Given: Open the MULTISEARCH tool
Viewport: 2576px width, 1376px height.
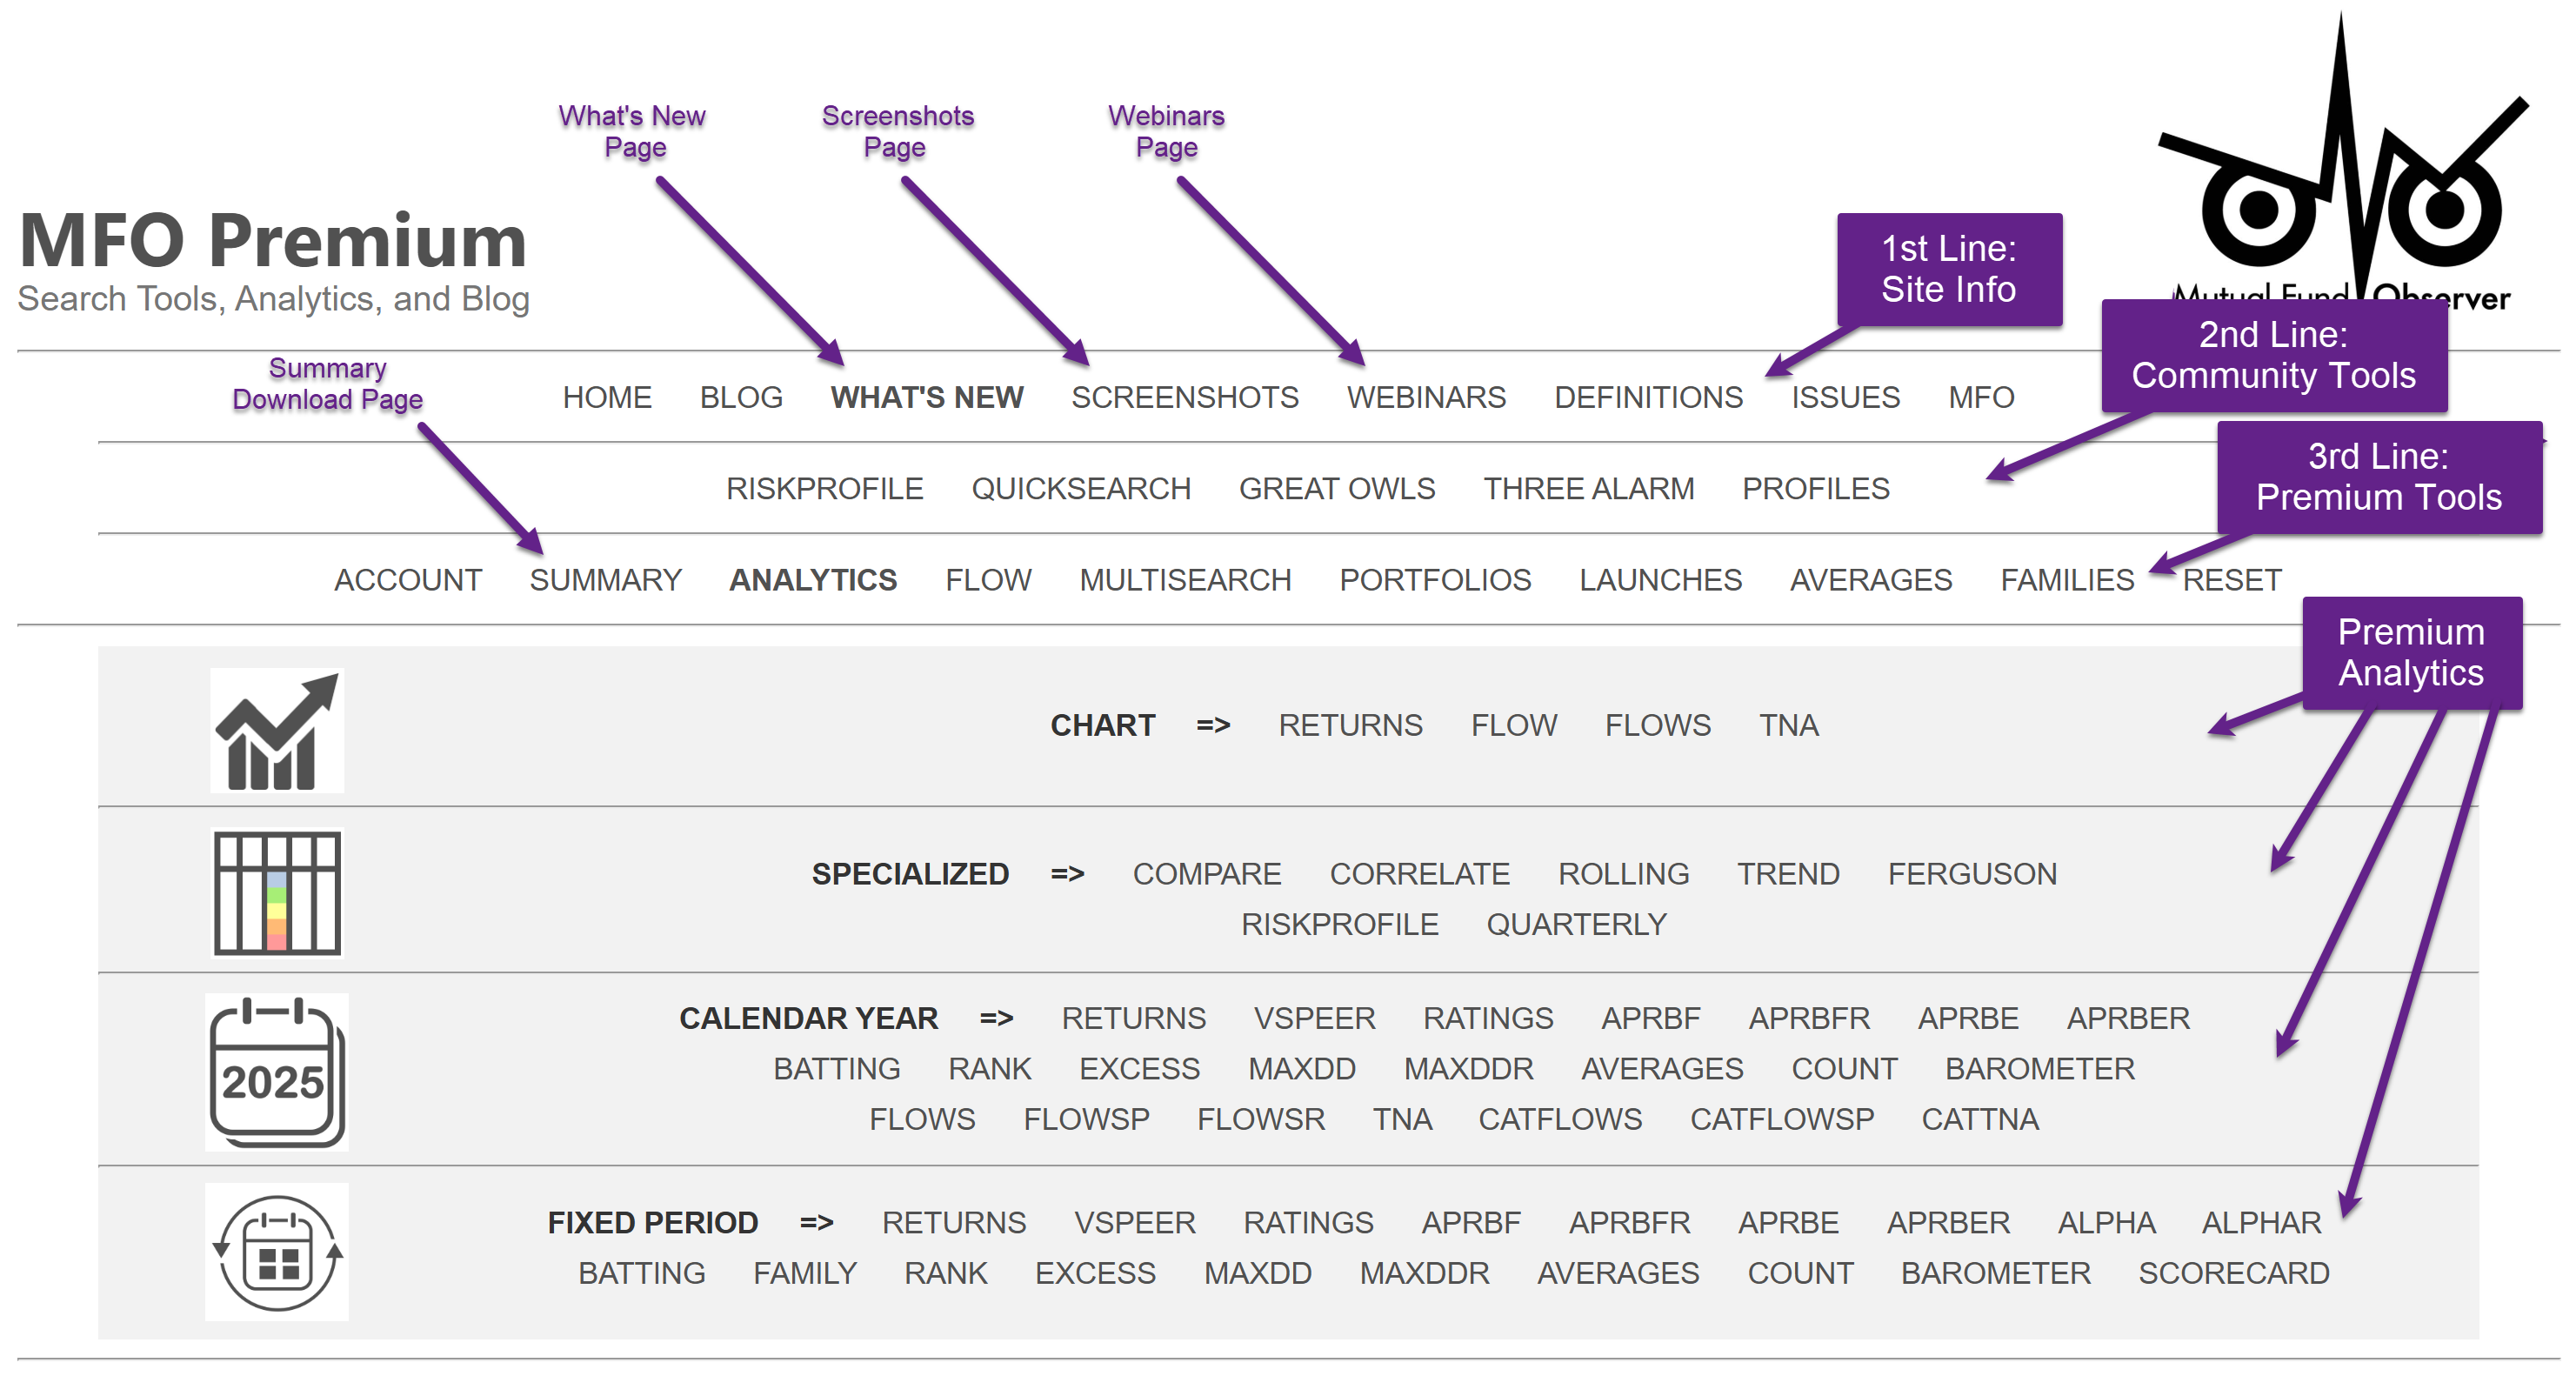Looking at the screenshot, I should [1185, 580].
